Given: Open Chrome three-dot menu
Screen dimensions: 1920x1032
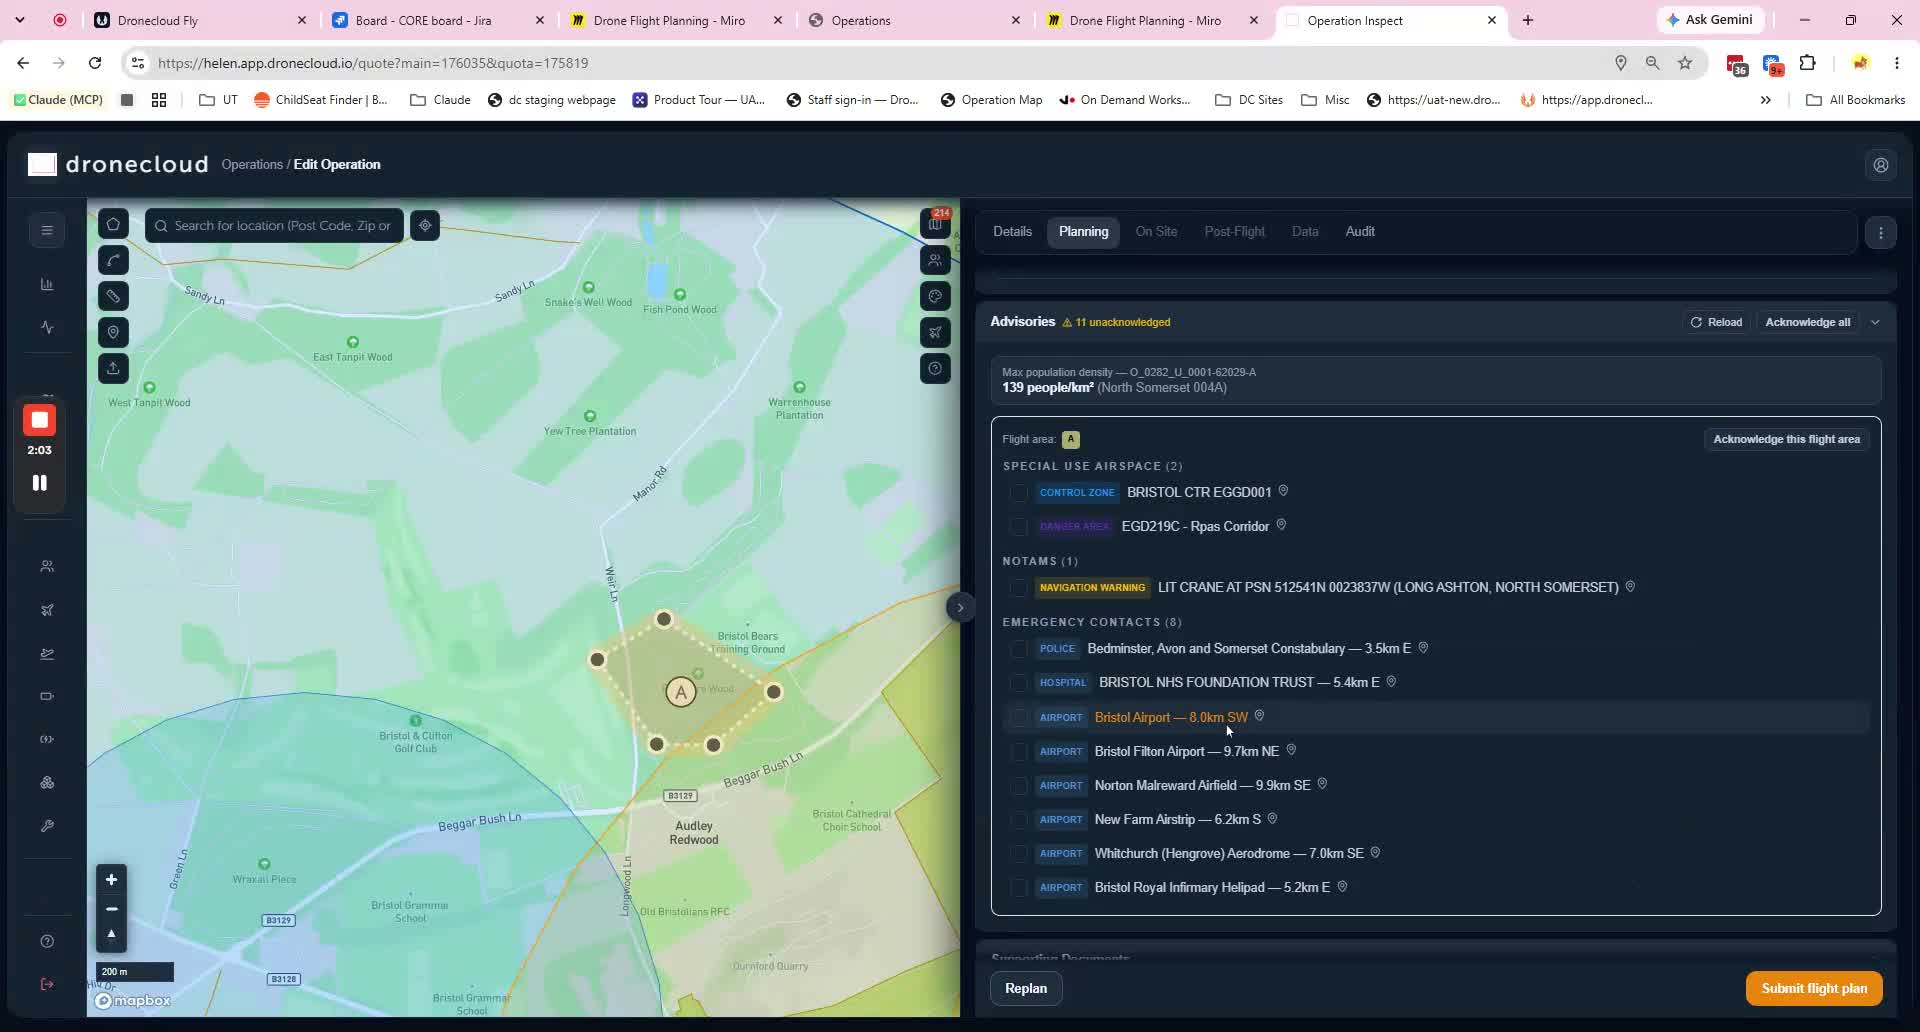Looking at the screenshot, I should click(1896, 63).
